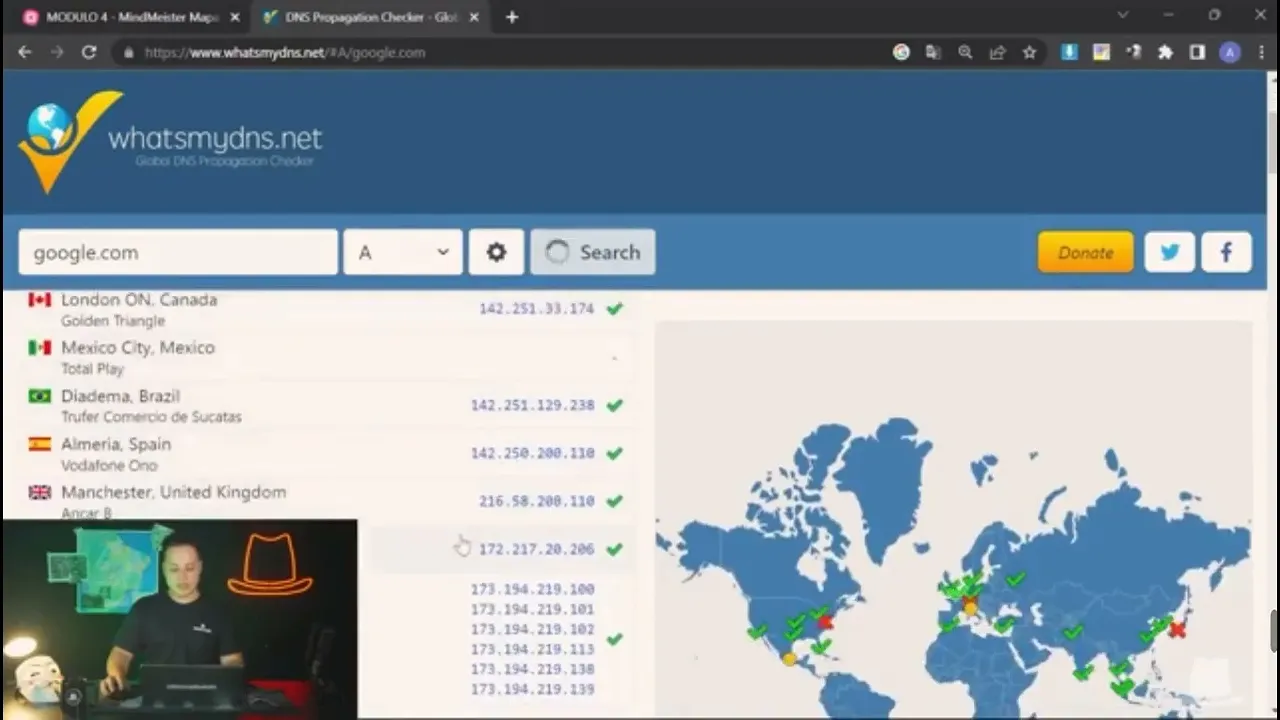Click IP address 216.58.208.110
This screenshot has height=720, width=1280.
[536, 501]
